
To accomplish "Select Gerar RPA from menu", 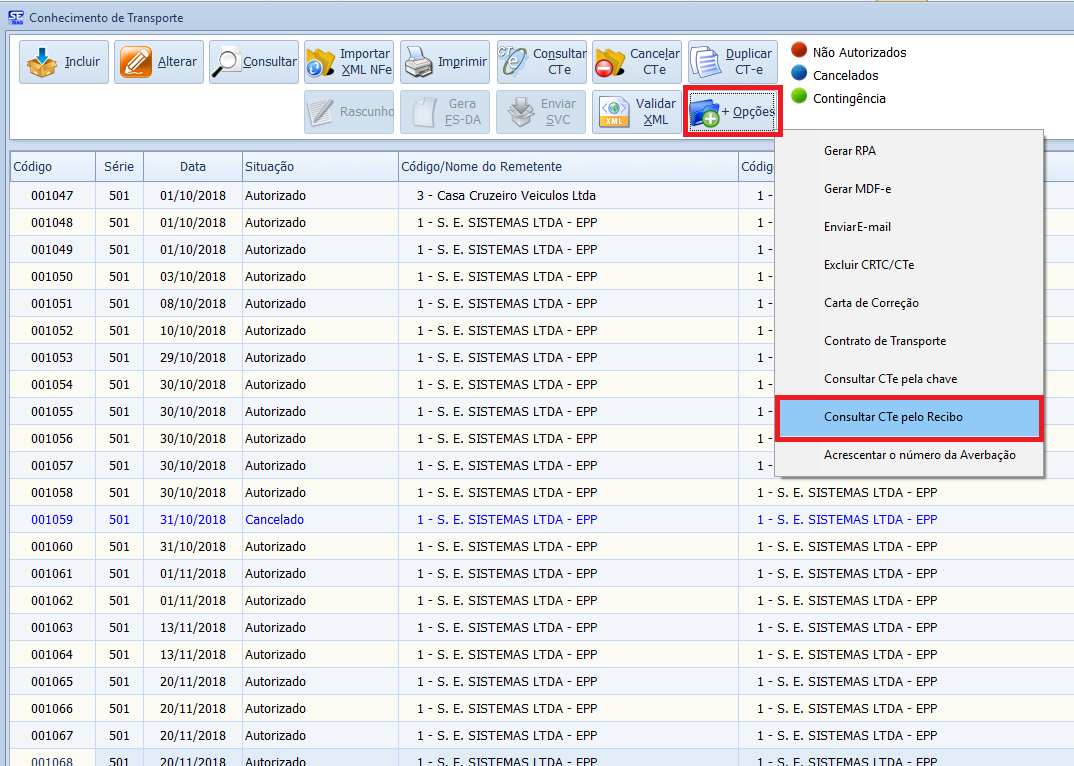I will tap(849, 151).
